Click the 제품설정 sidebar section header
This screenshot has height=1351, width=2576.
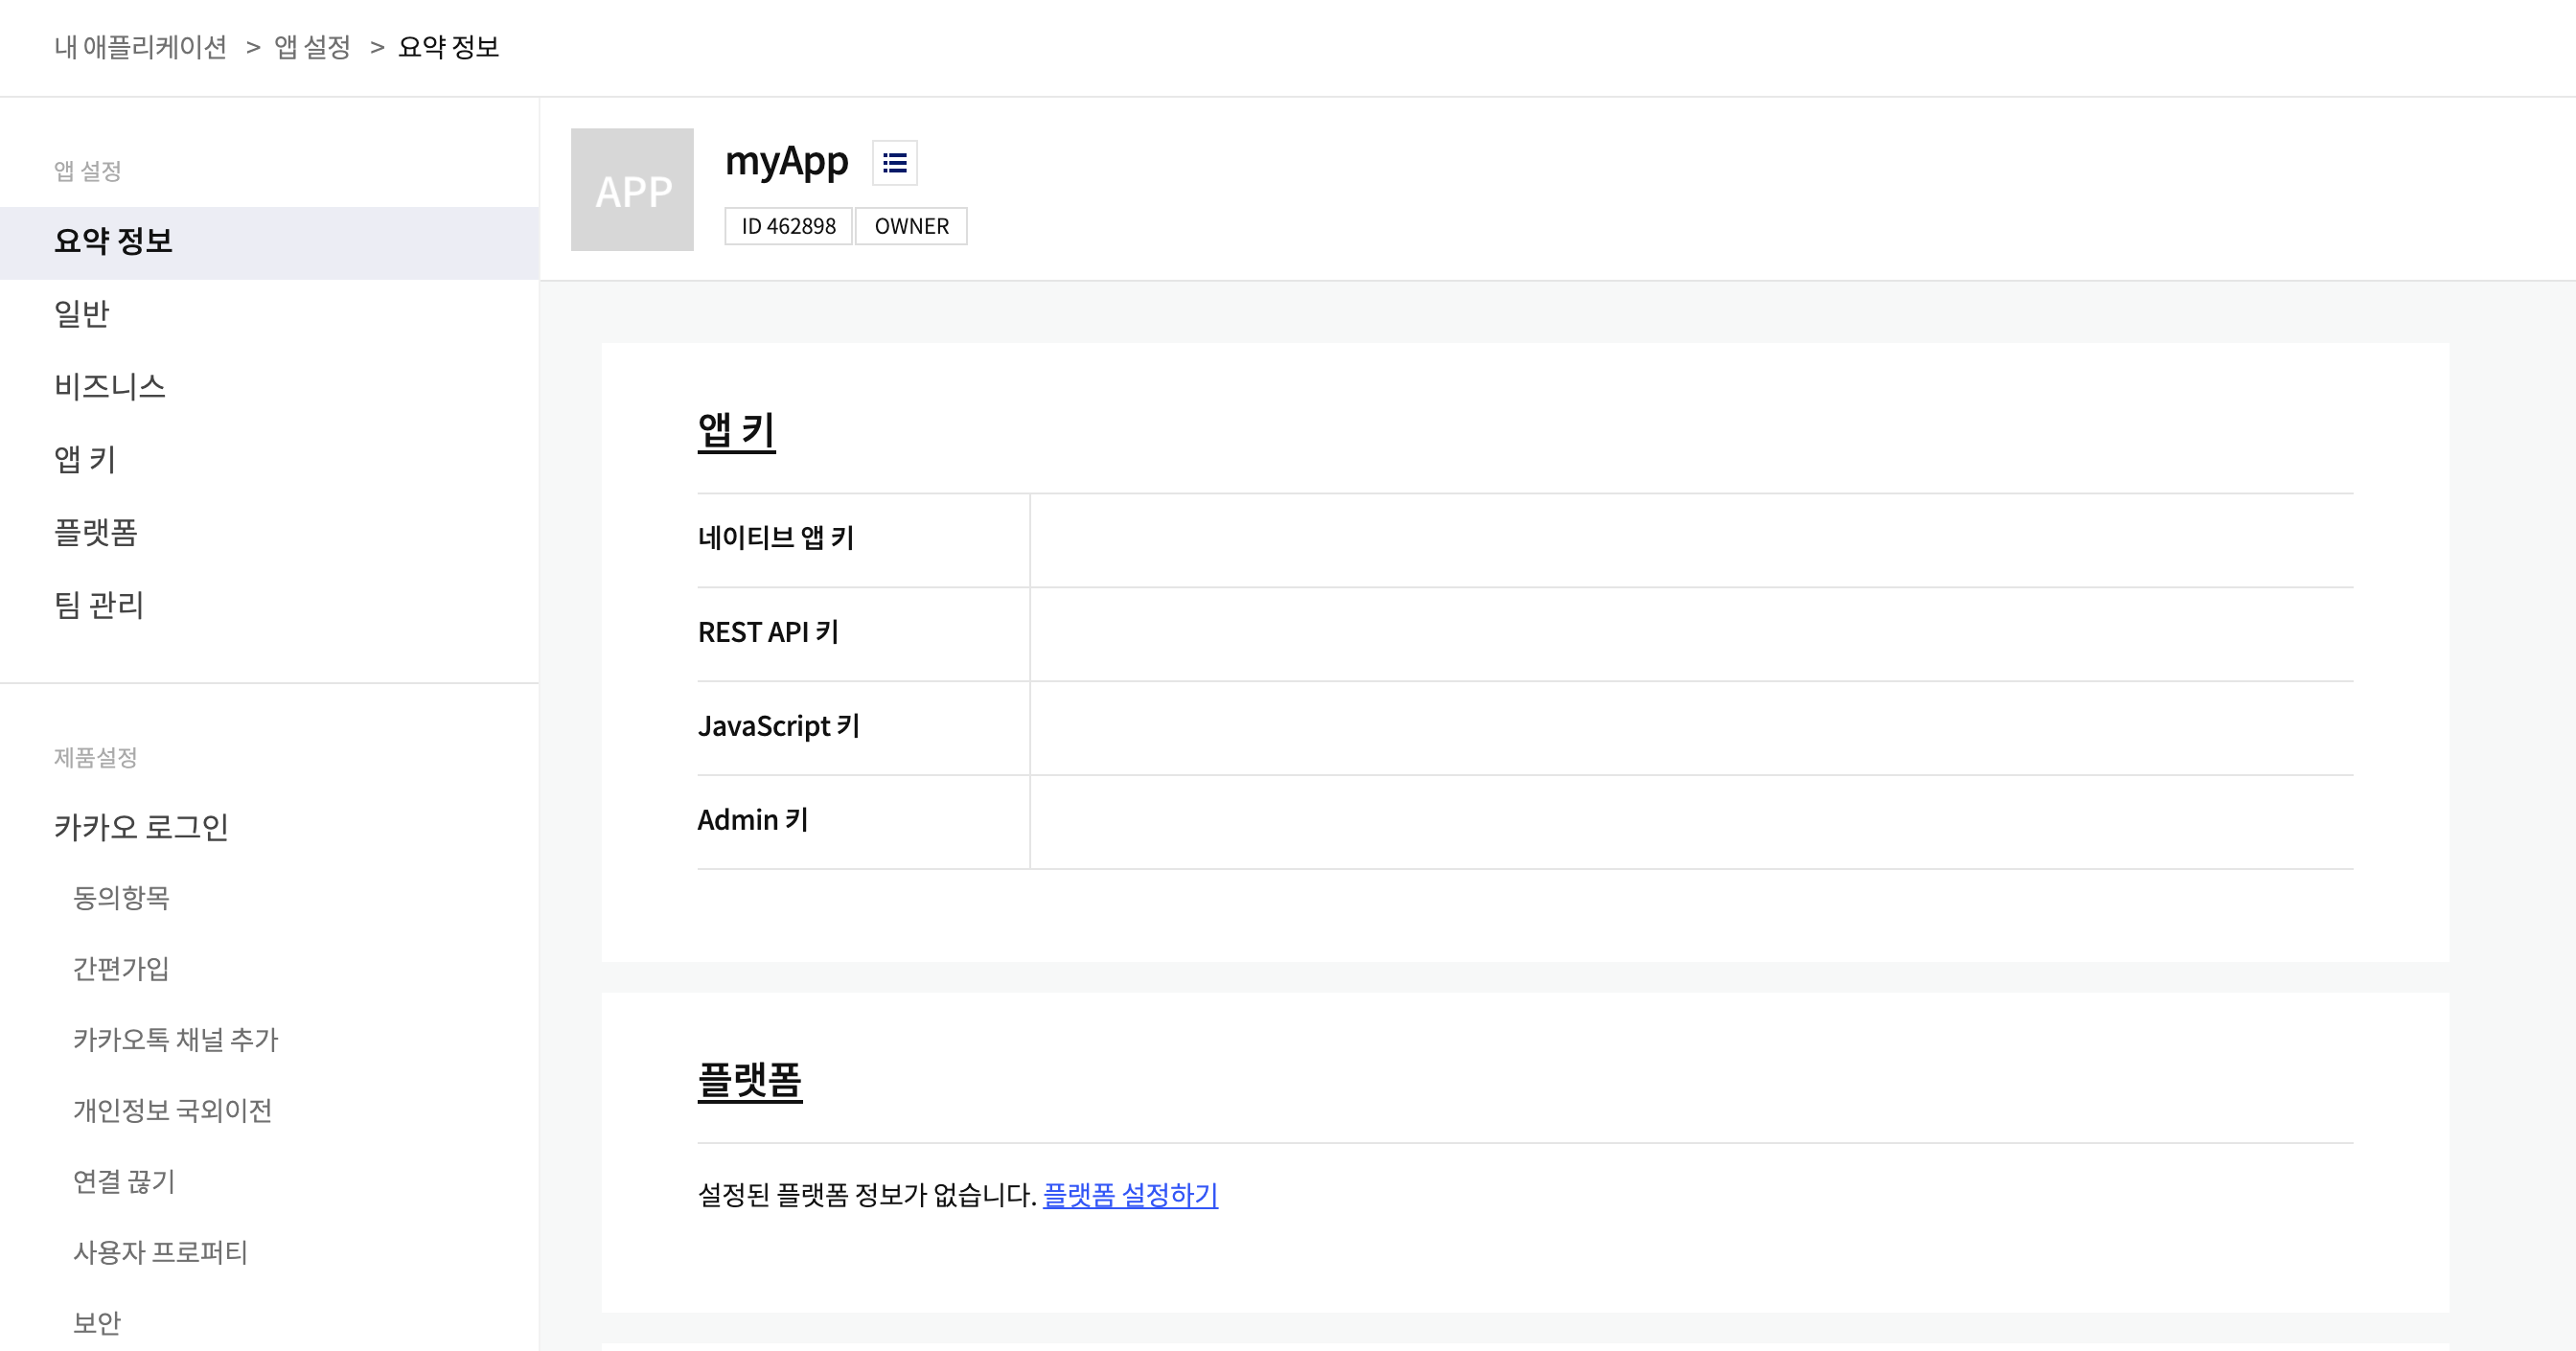point(95,758)
